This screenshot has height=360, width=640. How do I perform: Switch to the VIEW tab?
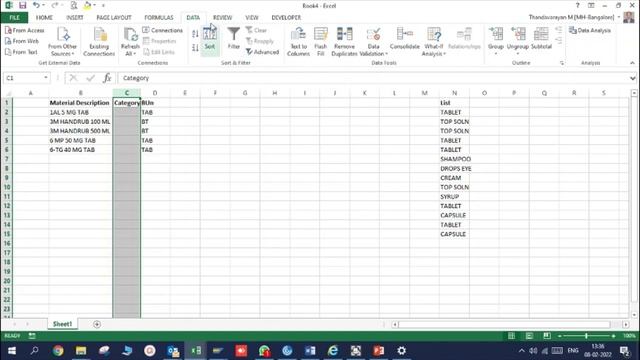point(252,18)
